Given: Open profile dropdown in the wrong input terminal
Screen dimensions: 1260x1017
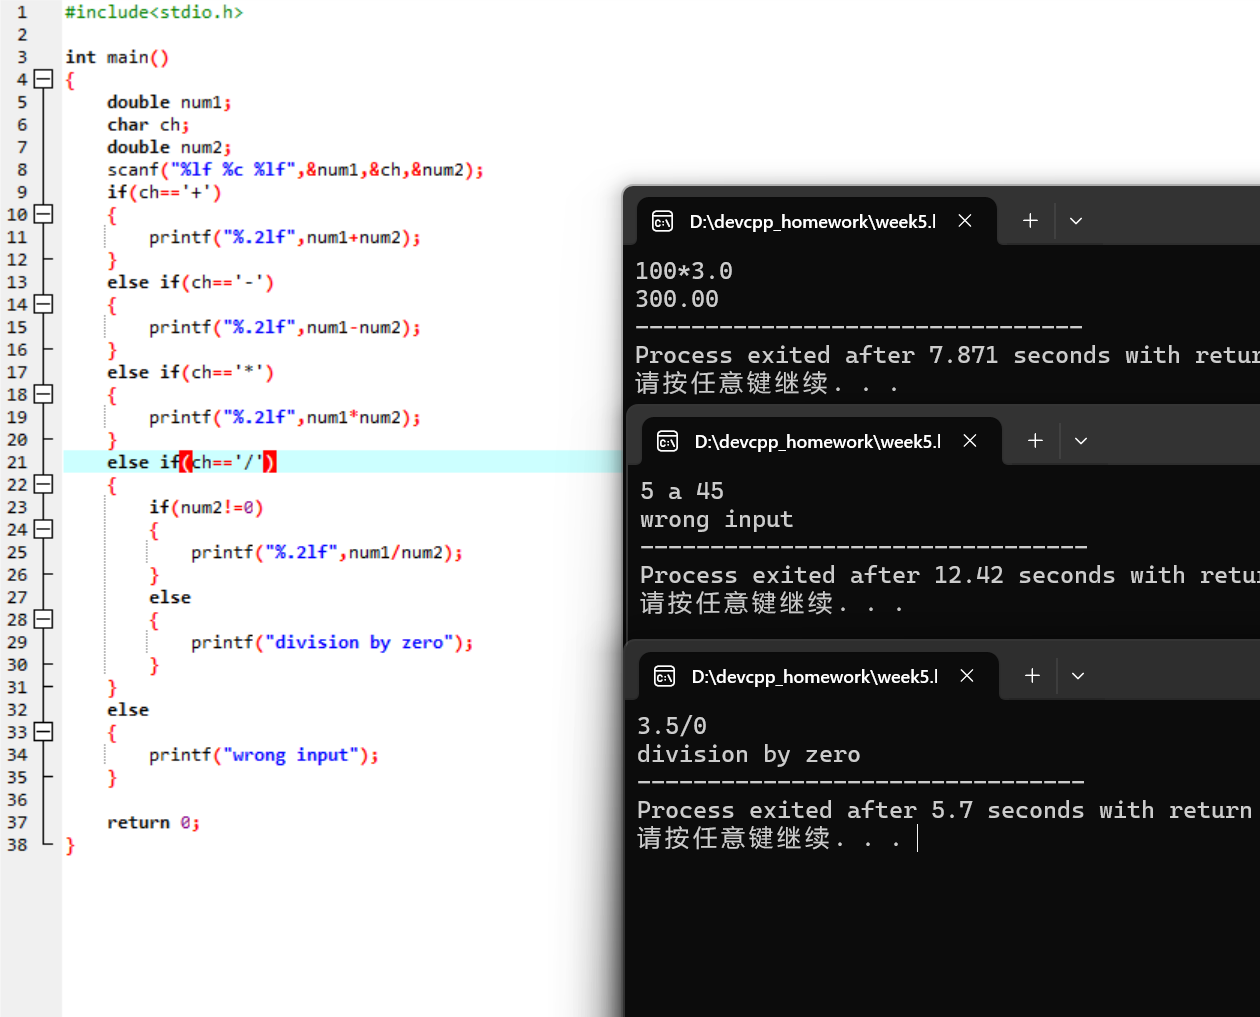Looking at the screenshot, I should [x=1081, y=441].
